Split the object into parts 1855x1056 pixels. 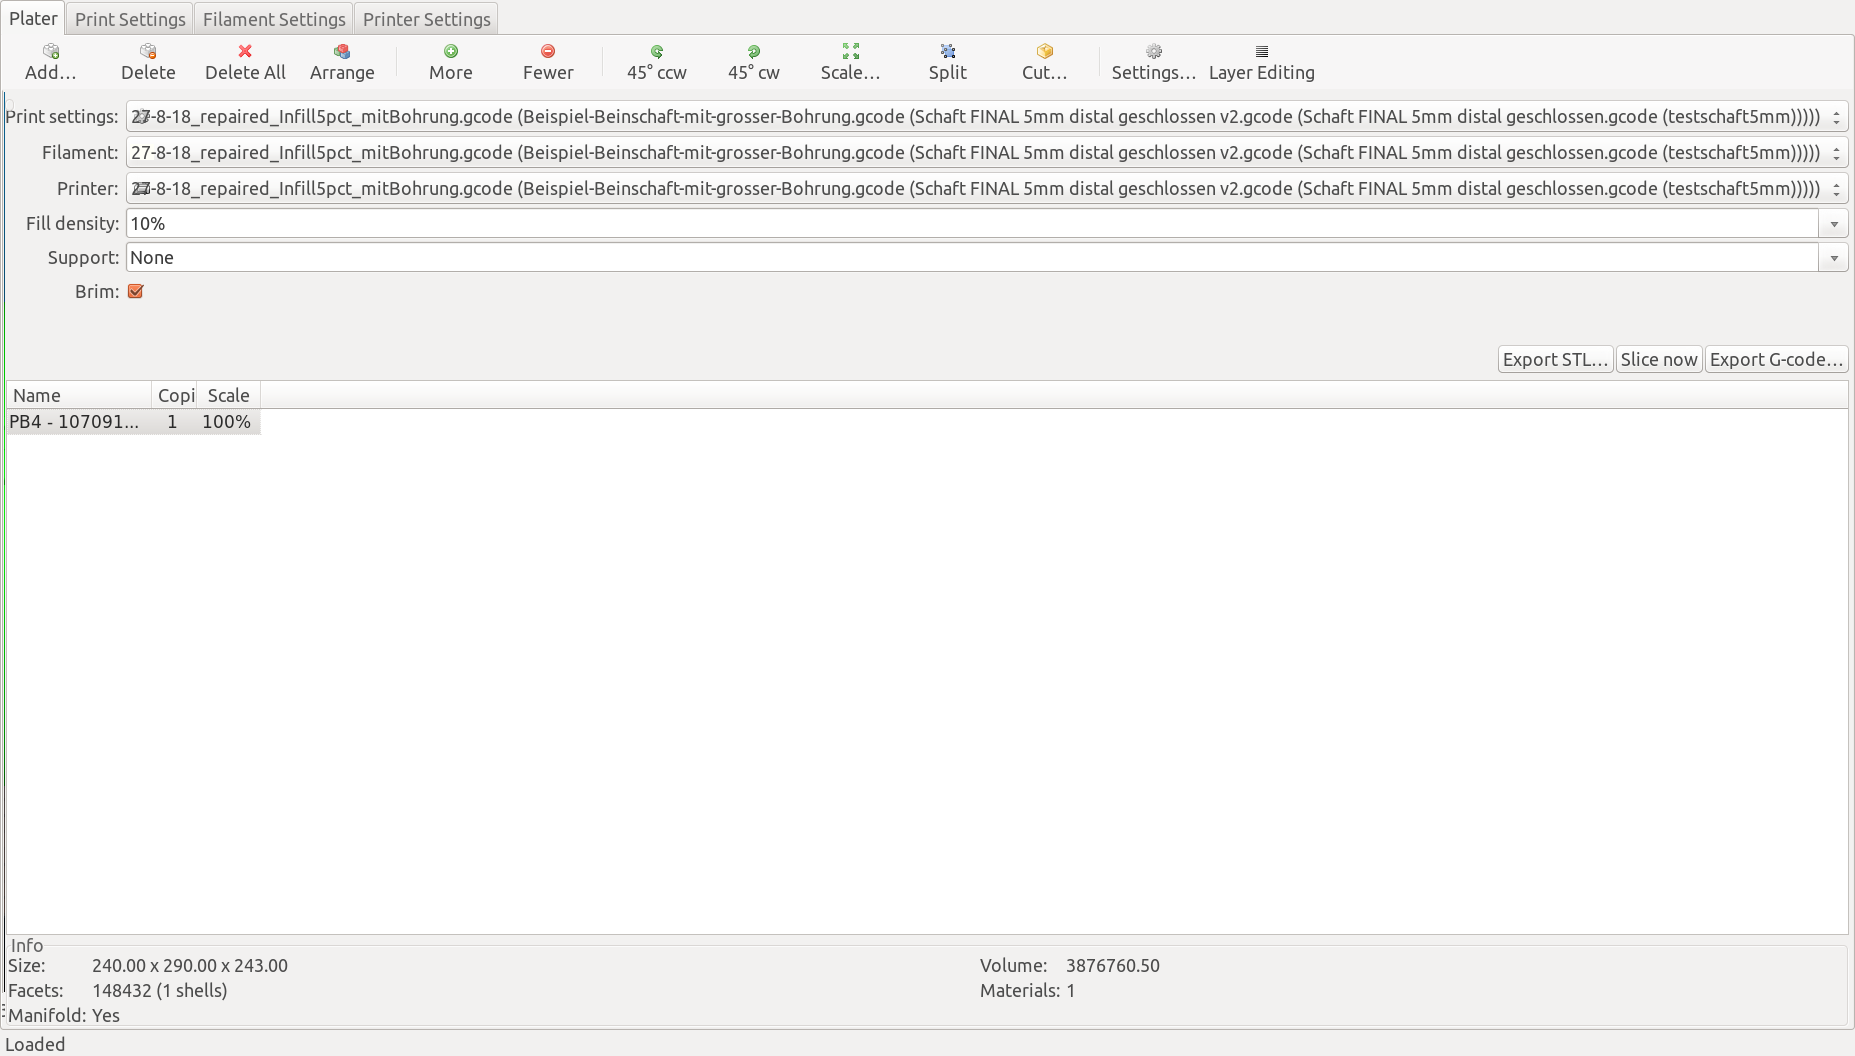[x=948, y=61]
